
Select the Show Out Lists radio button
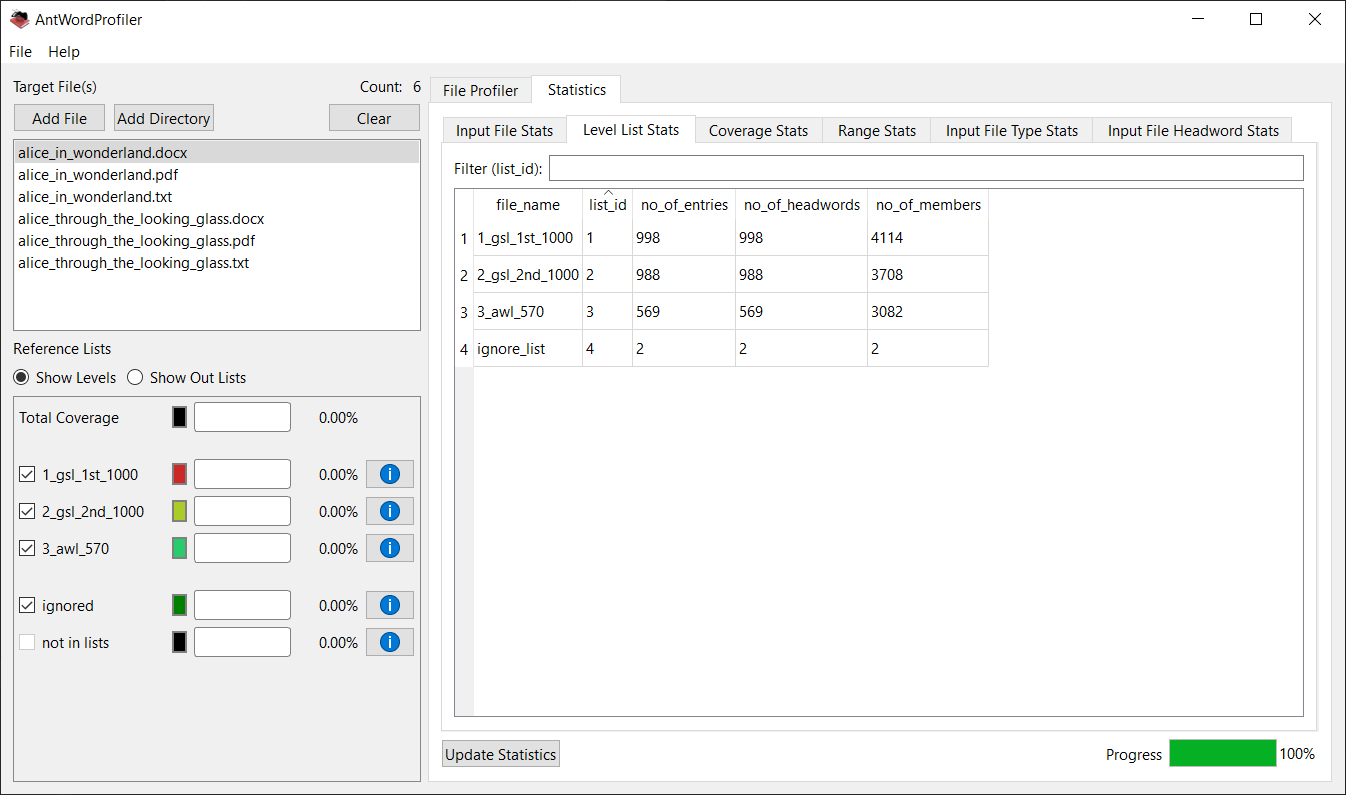(x=135, y=378)
